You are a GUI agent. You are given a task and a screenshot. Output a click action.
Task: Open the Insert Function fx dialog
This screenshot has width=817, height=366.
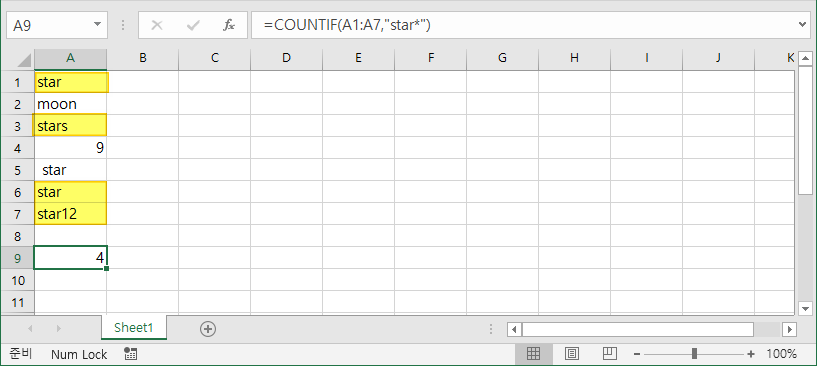[x=229, y=25]
